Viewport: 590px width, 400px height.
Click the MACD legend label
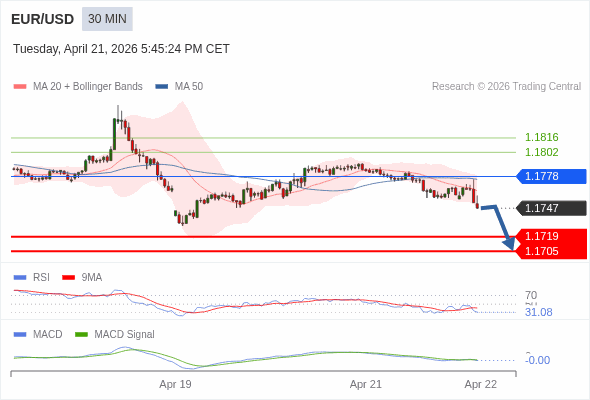[48, 335]
